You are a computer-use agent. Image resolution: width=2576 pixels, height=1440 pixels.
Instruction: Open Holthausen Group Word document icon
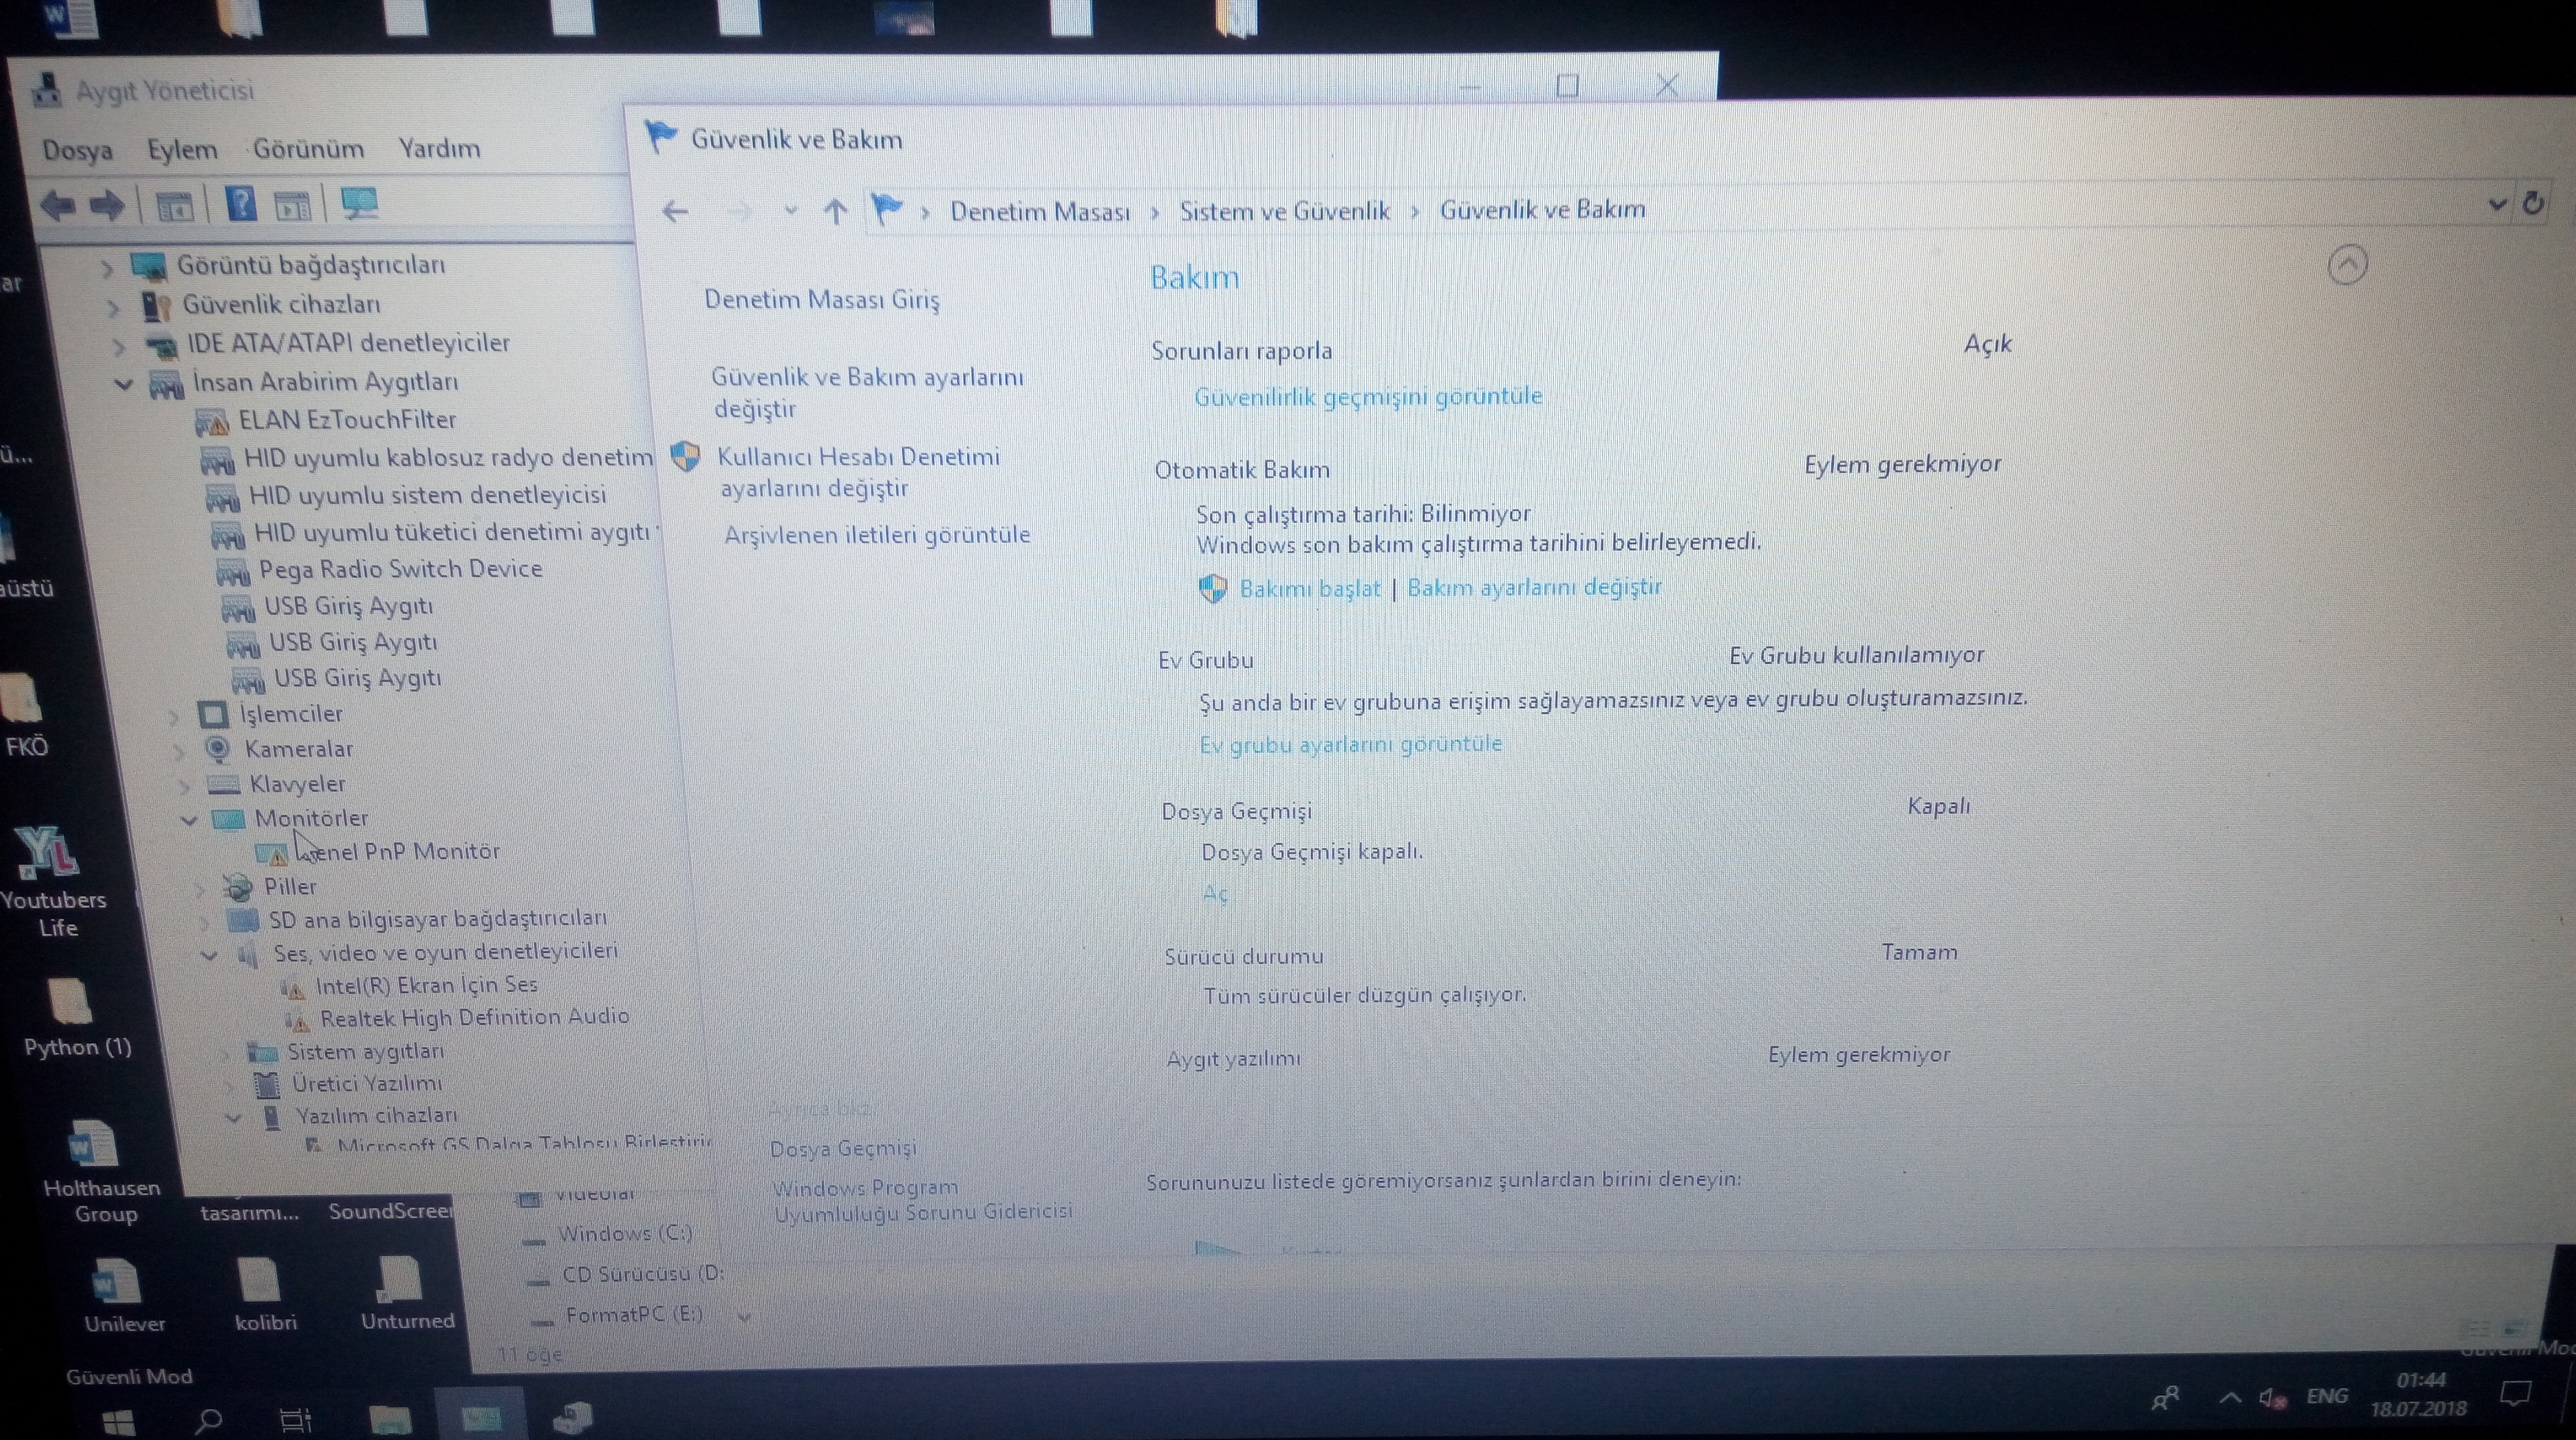click(102, 1172)
